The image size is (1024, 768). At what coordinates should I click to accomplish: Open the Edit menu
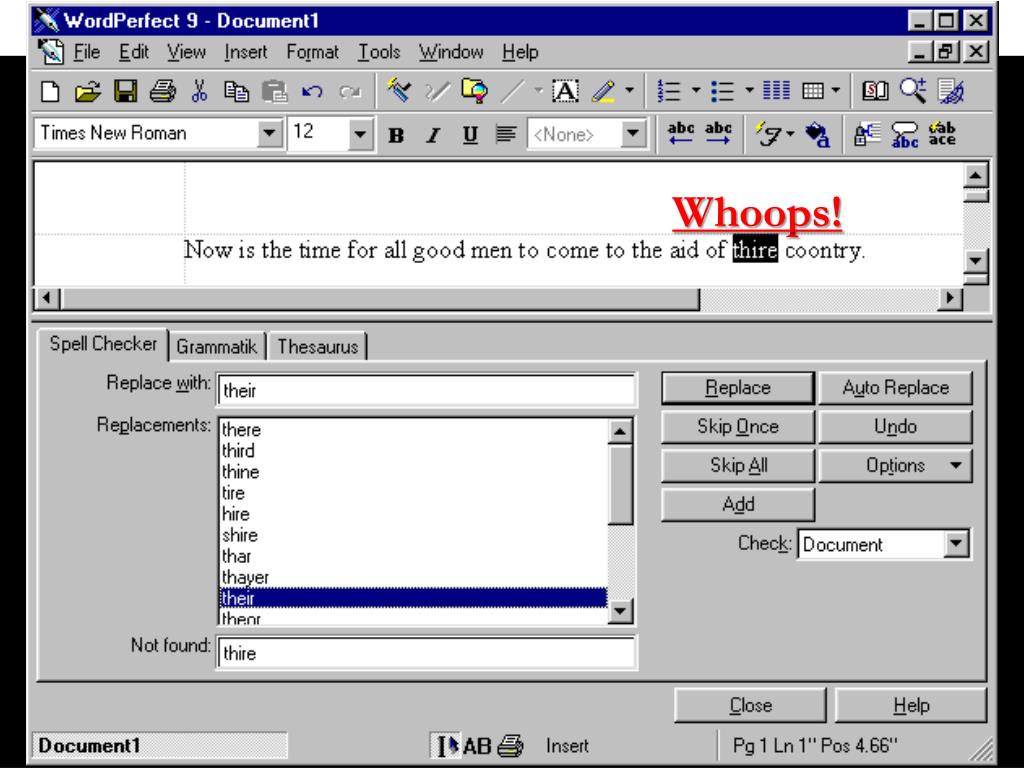pyautogui.click(x=134, y=52)
